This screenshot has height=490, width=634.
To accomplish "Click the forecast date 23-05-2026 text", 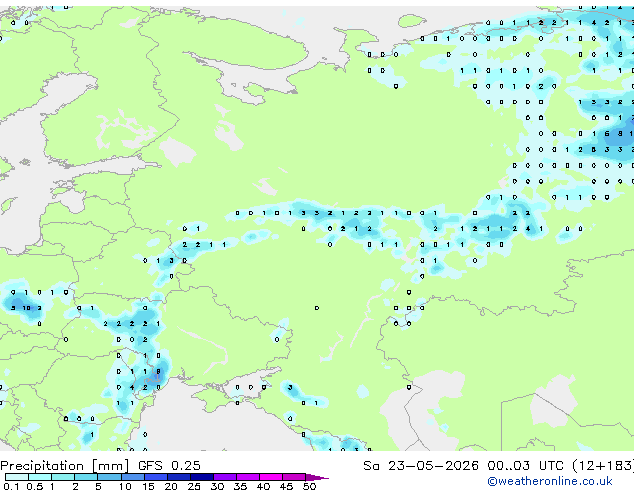I will [x=433, y=466].
